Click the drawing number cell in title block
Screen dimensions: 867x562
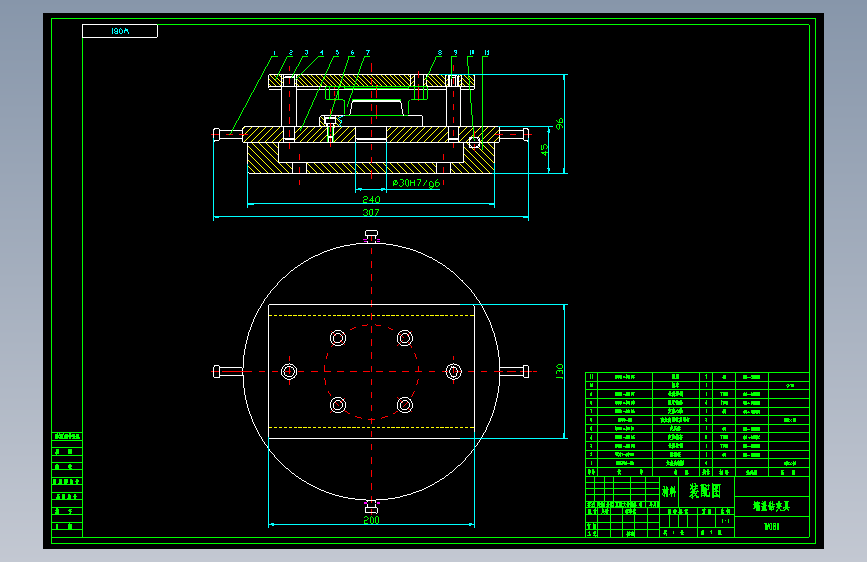(x=772, y=527)
